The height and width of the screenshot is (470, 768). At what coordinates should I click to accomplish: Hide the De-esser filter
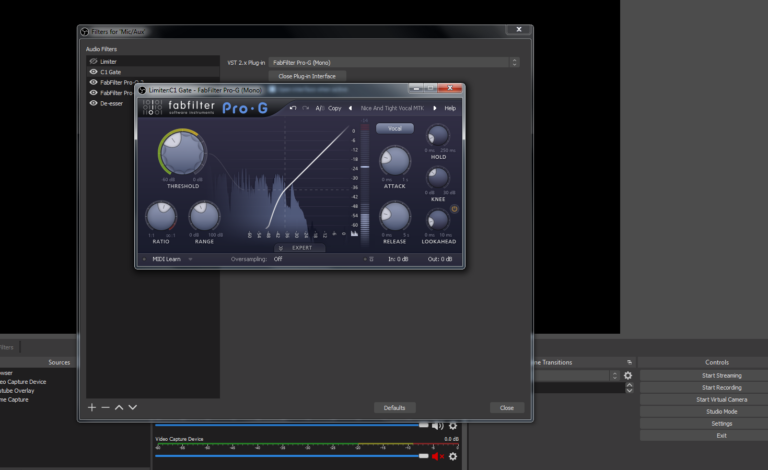pos(94,103)
